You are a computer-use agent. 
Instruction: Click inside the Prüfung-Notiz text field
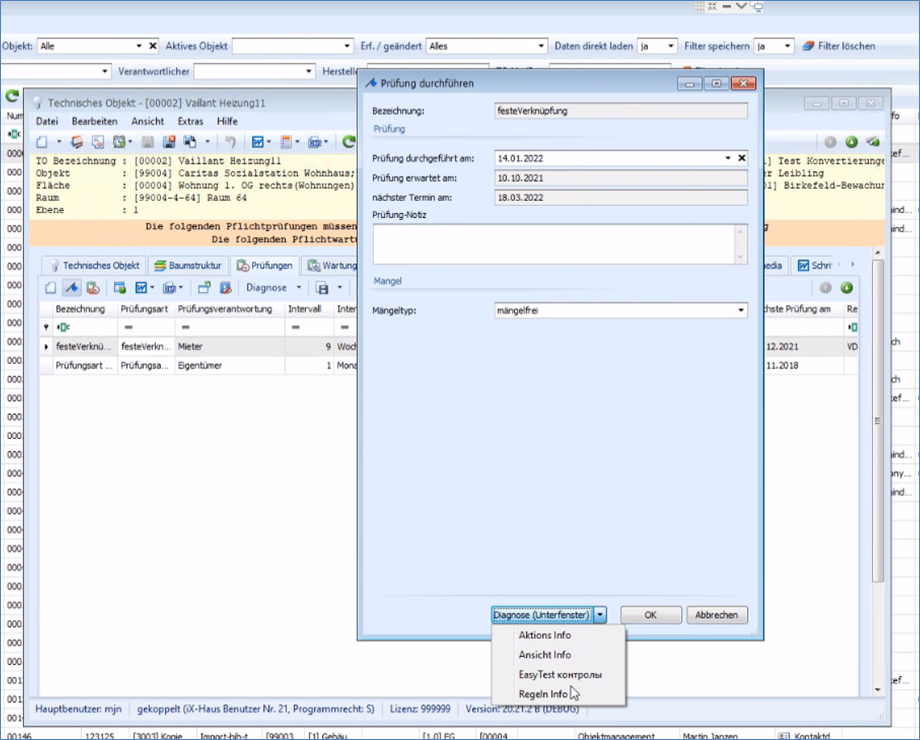tap(555, 244)
